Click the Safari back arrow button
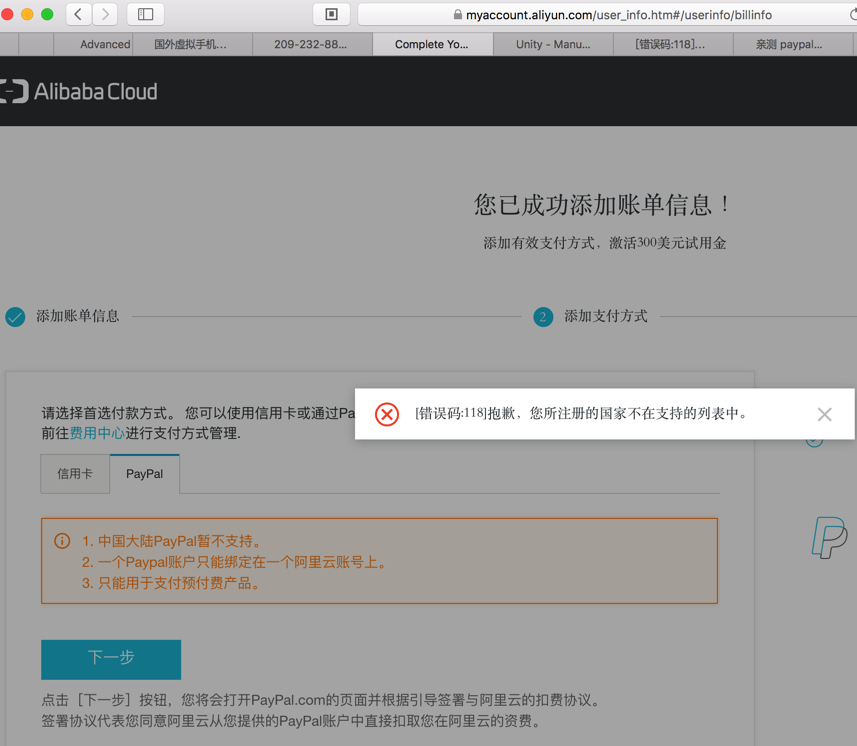The width and height of the screenshot is (857, 746). tap(78, 14)
